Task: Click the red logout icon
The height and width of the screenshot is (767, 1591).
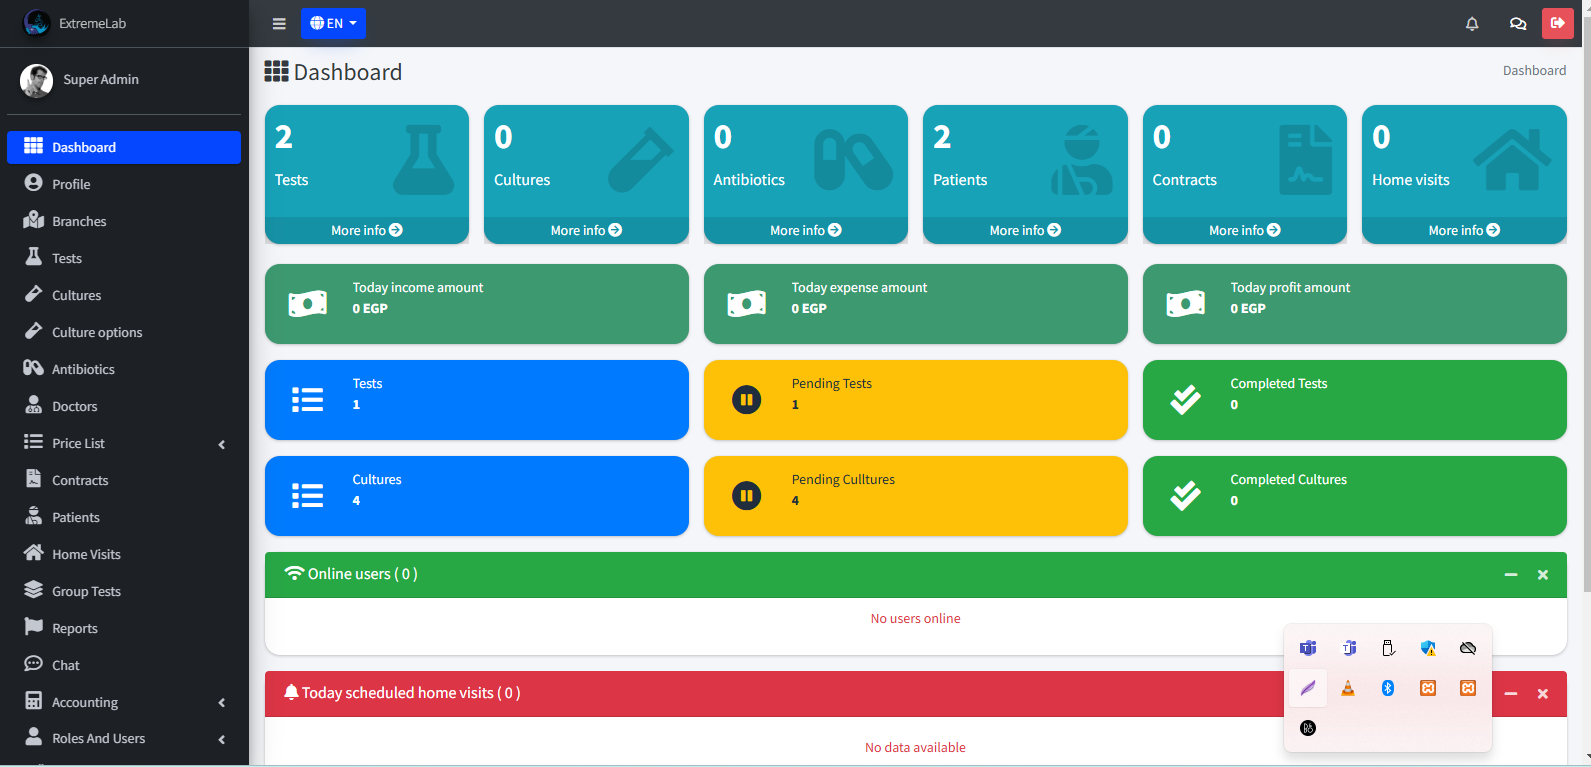Action: (x=1557, y=23)
